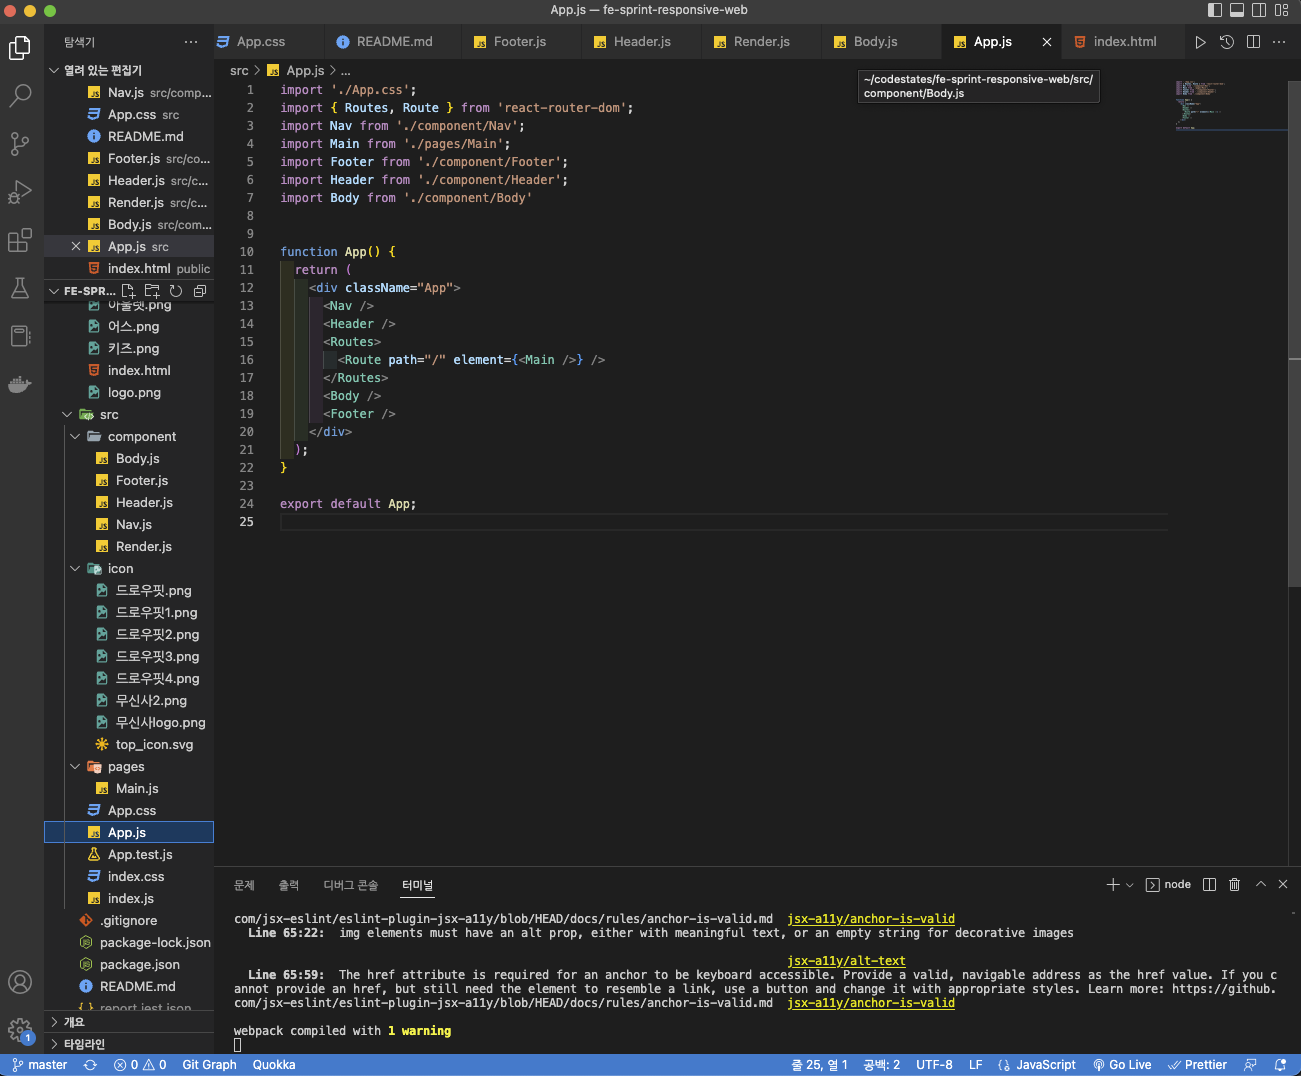Run the current file with play icon
This screenshot has width=1301, height=1076.
pyautogui.click(x=1200, y=42)
